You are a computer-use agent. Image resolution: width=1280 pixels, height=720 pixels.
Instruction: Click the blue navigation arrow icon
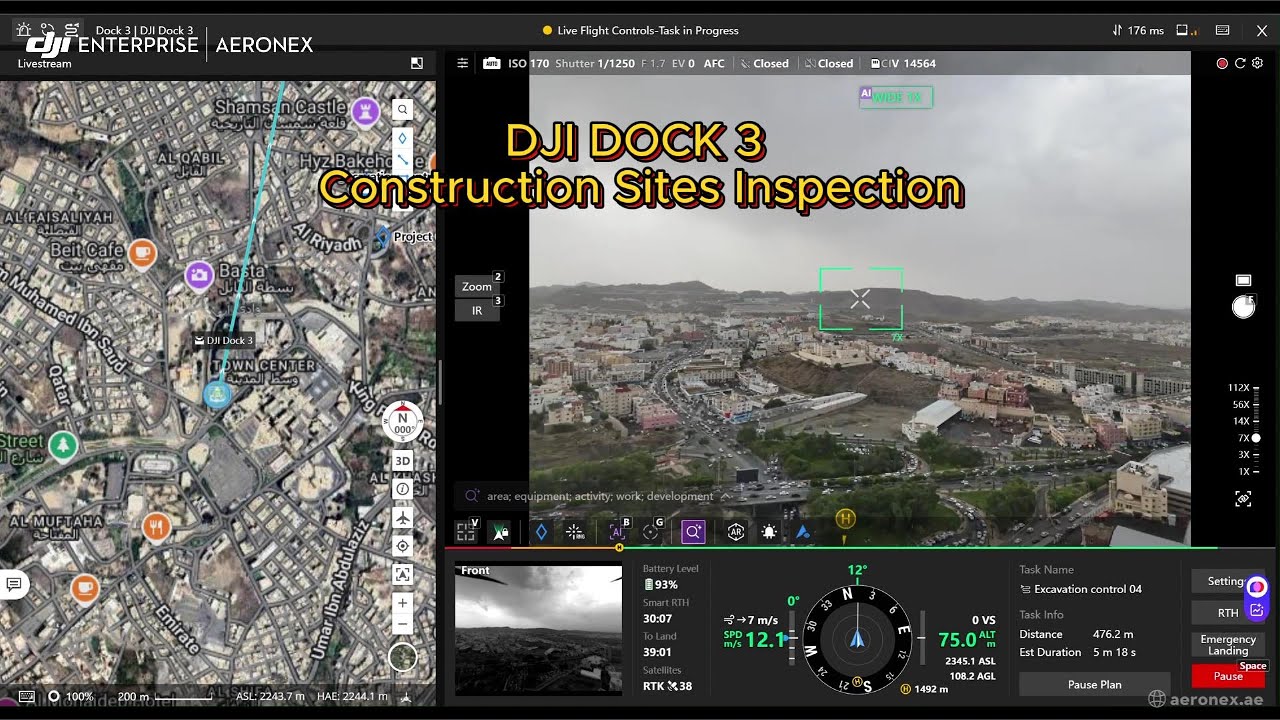pyautogui.click(x=802, y=533)
